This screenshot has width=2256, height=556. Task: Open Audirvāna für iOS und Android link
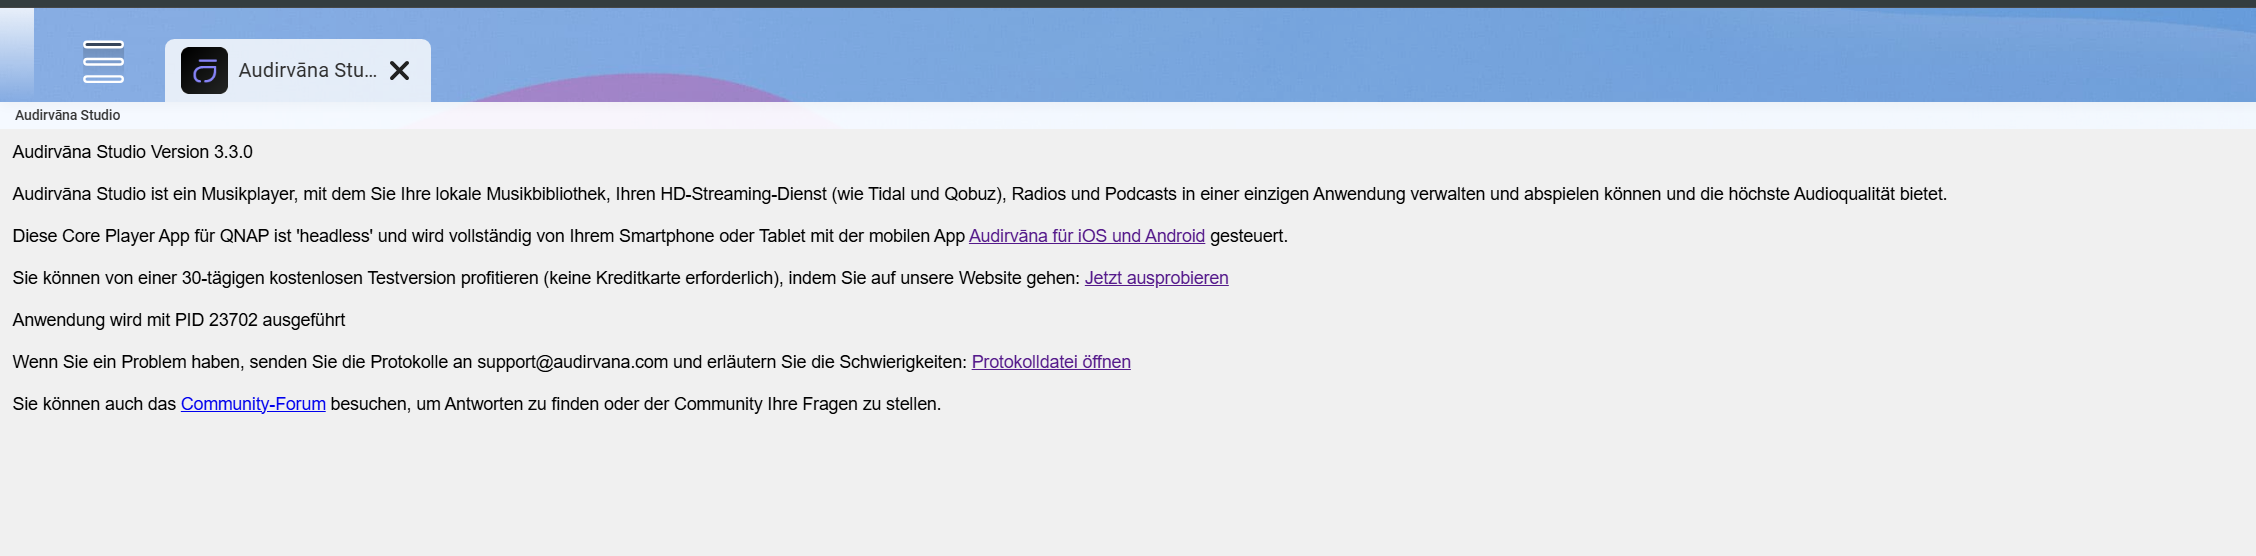[x=1086, y=236]
